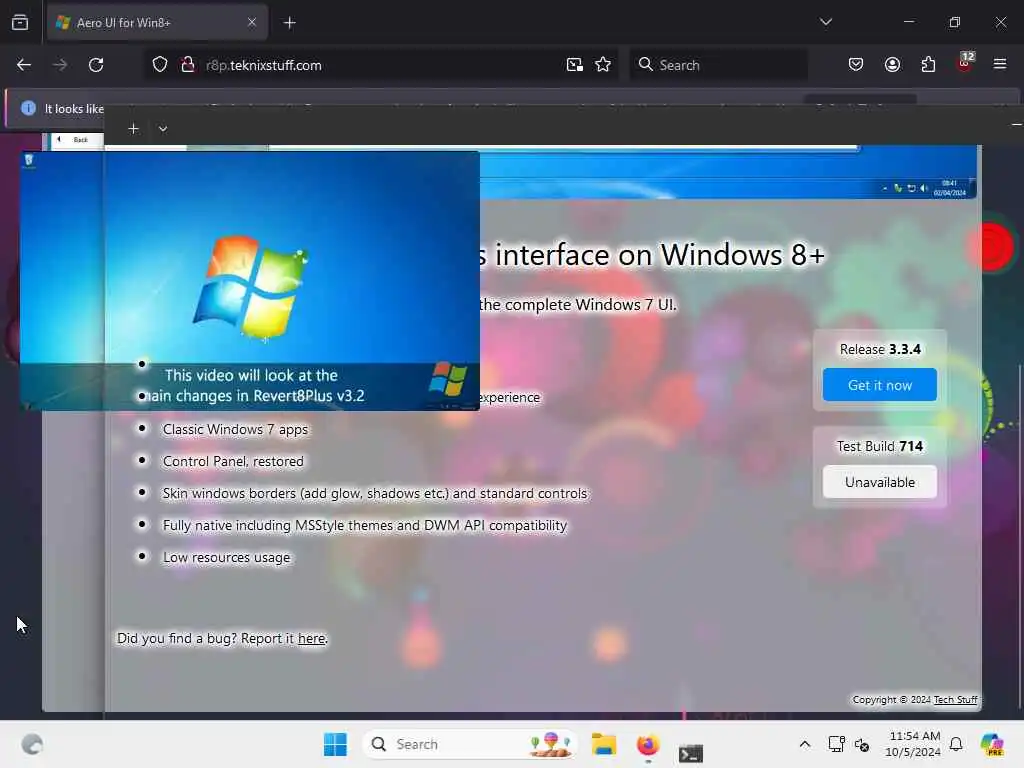Click the info icon in notification bar
This screenshot has height=768, width=1024.
tap(28, 108)
